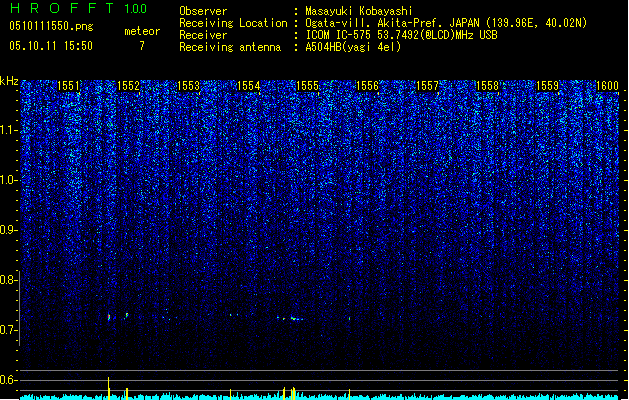Click the Ogata-vill. Akita-Pref. JAPAN location text
629x400 pixels.
pos(446,23)
